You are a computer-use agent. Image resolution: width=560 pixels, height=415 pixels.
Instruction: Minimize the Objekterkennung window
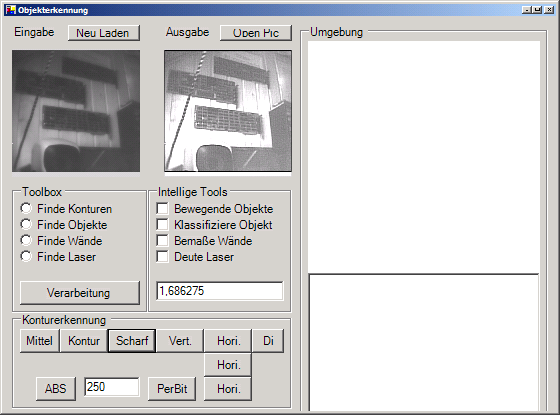tap(526, 10)
